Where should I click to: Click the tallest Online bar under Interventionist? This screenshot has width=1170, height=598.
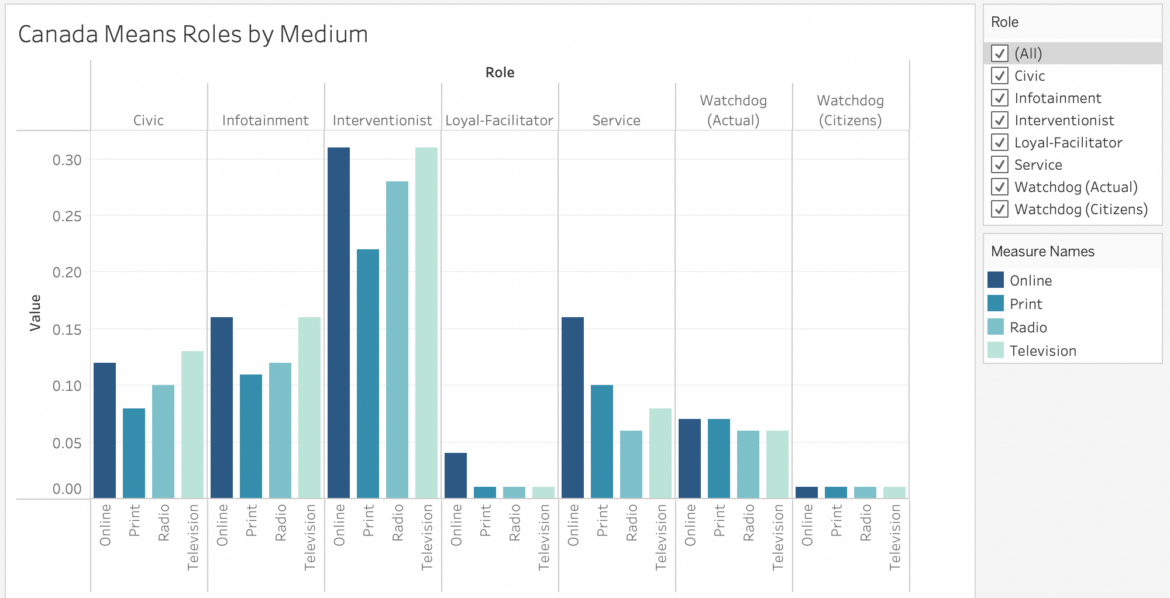click(x=338, y=320)
